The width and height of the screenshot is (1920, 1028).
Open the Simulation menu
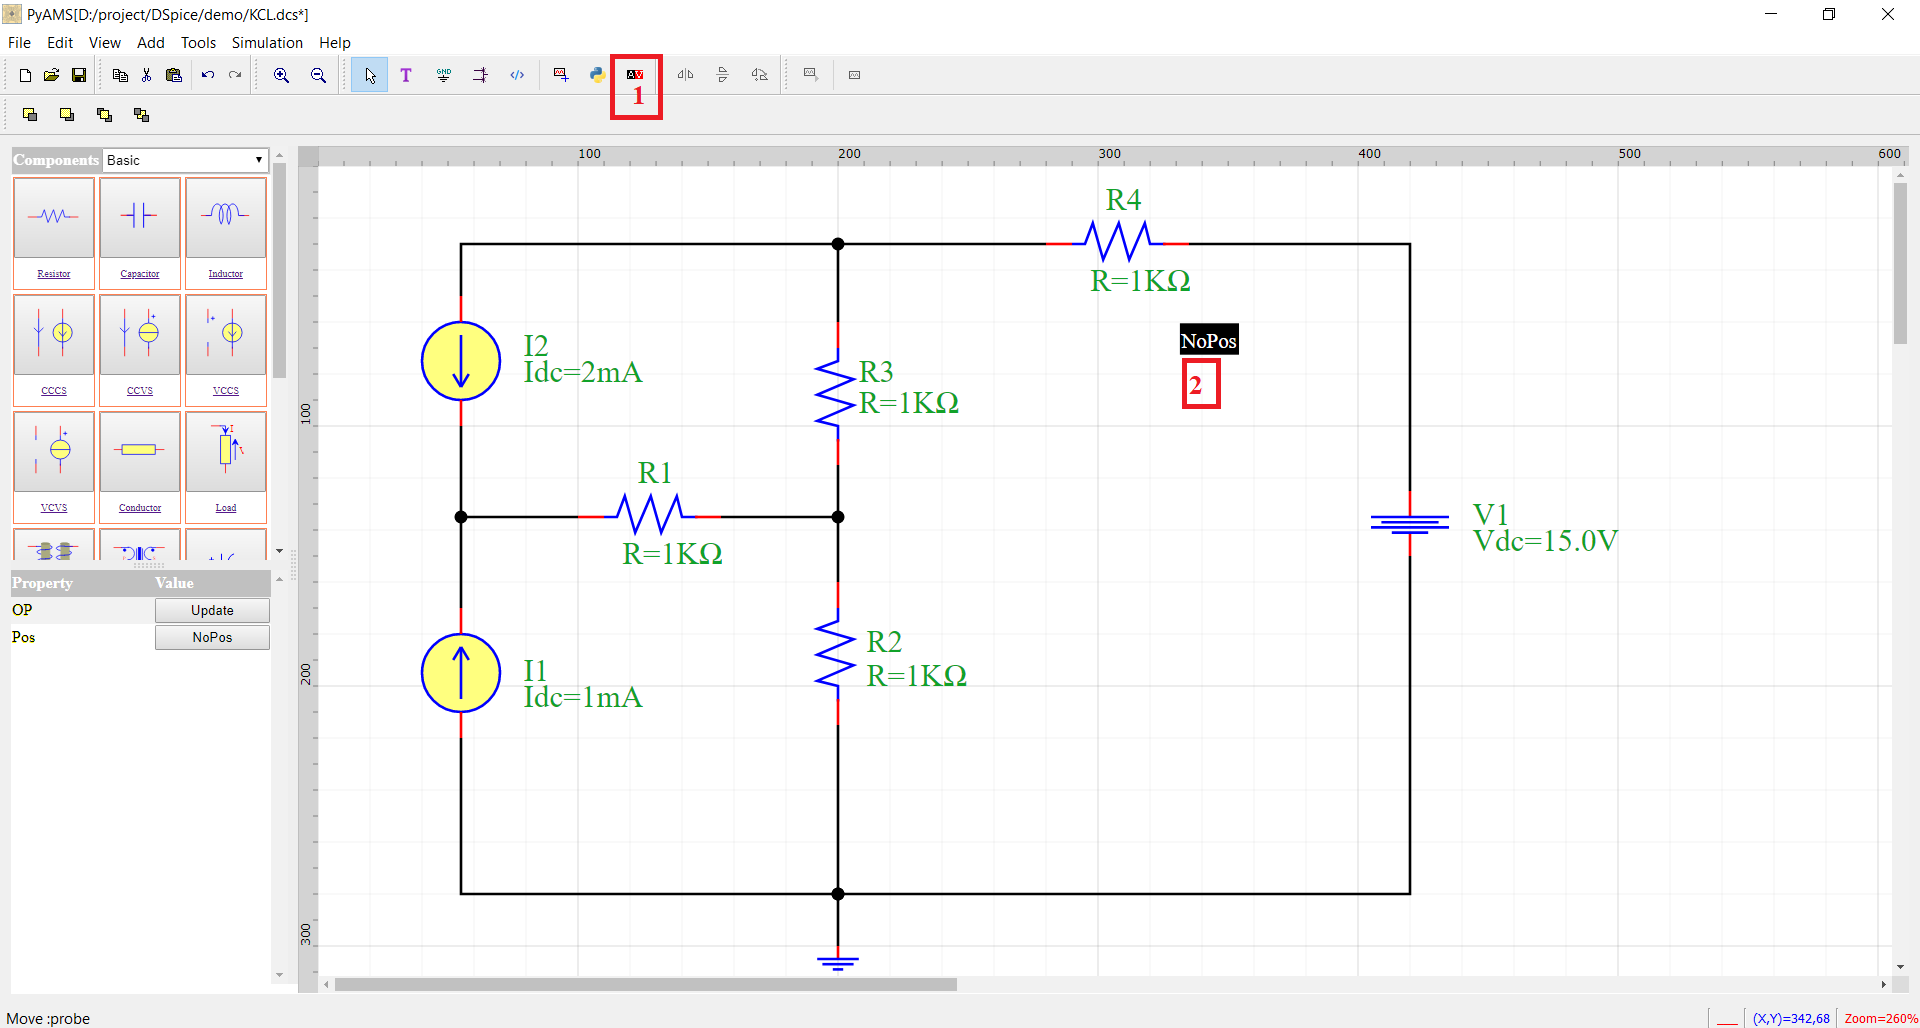pyautogui.click(x=267, y=43)
